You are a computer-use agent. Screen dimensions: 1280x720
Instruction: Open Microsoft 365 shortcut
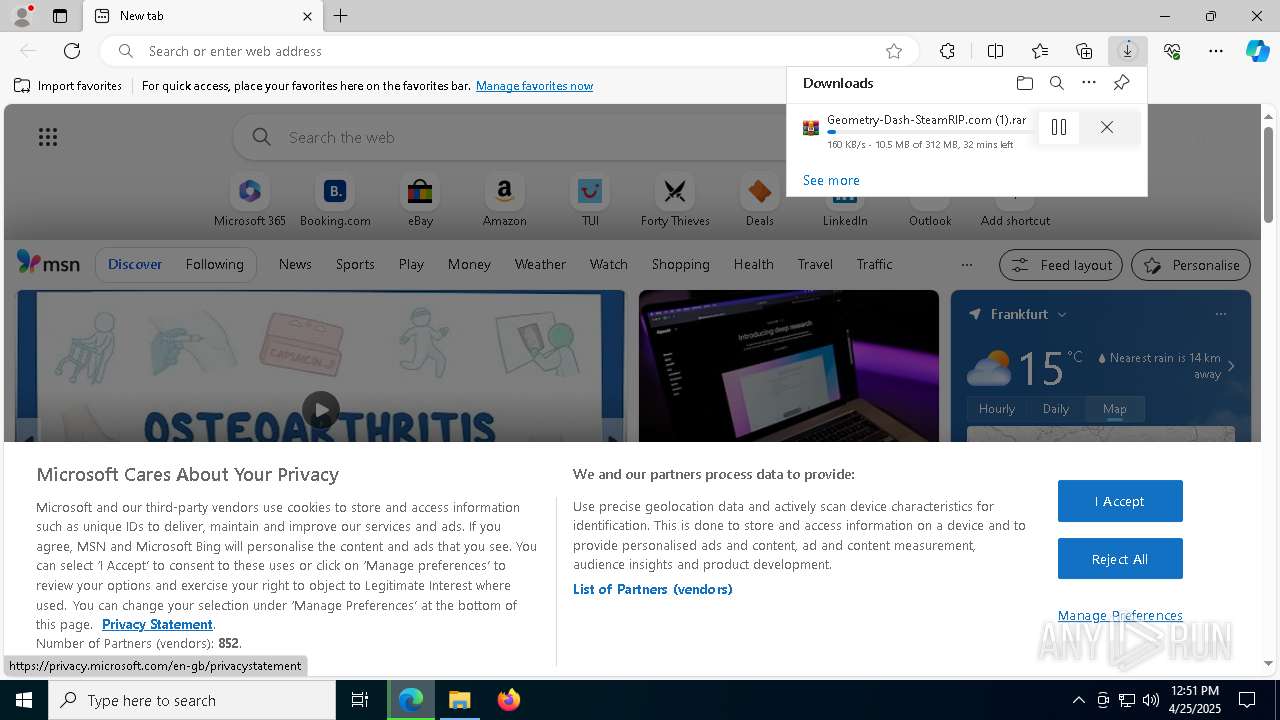click(x=250, y=201)
